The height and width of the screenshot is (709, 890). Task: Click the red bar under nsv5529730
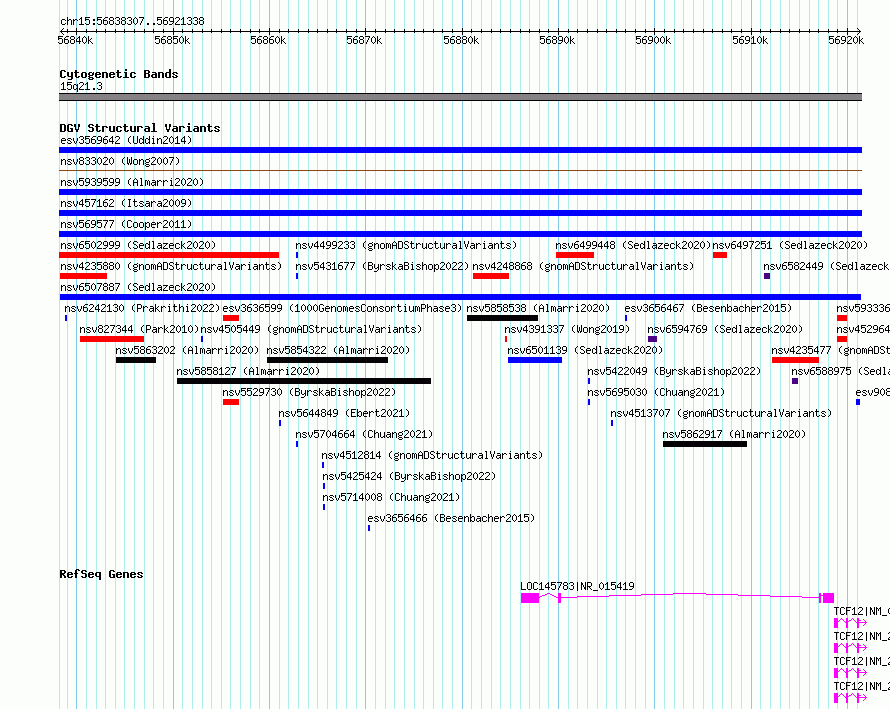[231, 402]
